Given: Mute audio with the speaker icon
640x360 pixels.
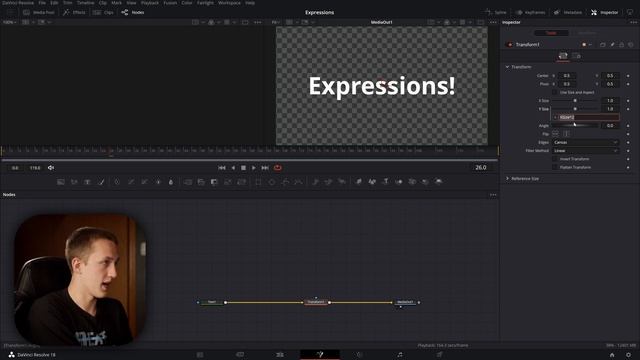Looking at the screenshot, I should click(51, 168).
